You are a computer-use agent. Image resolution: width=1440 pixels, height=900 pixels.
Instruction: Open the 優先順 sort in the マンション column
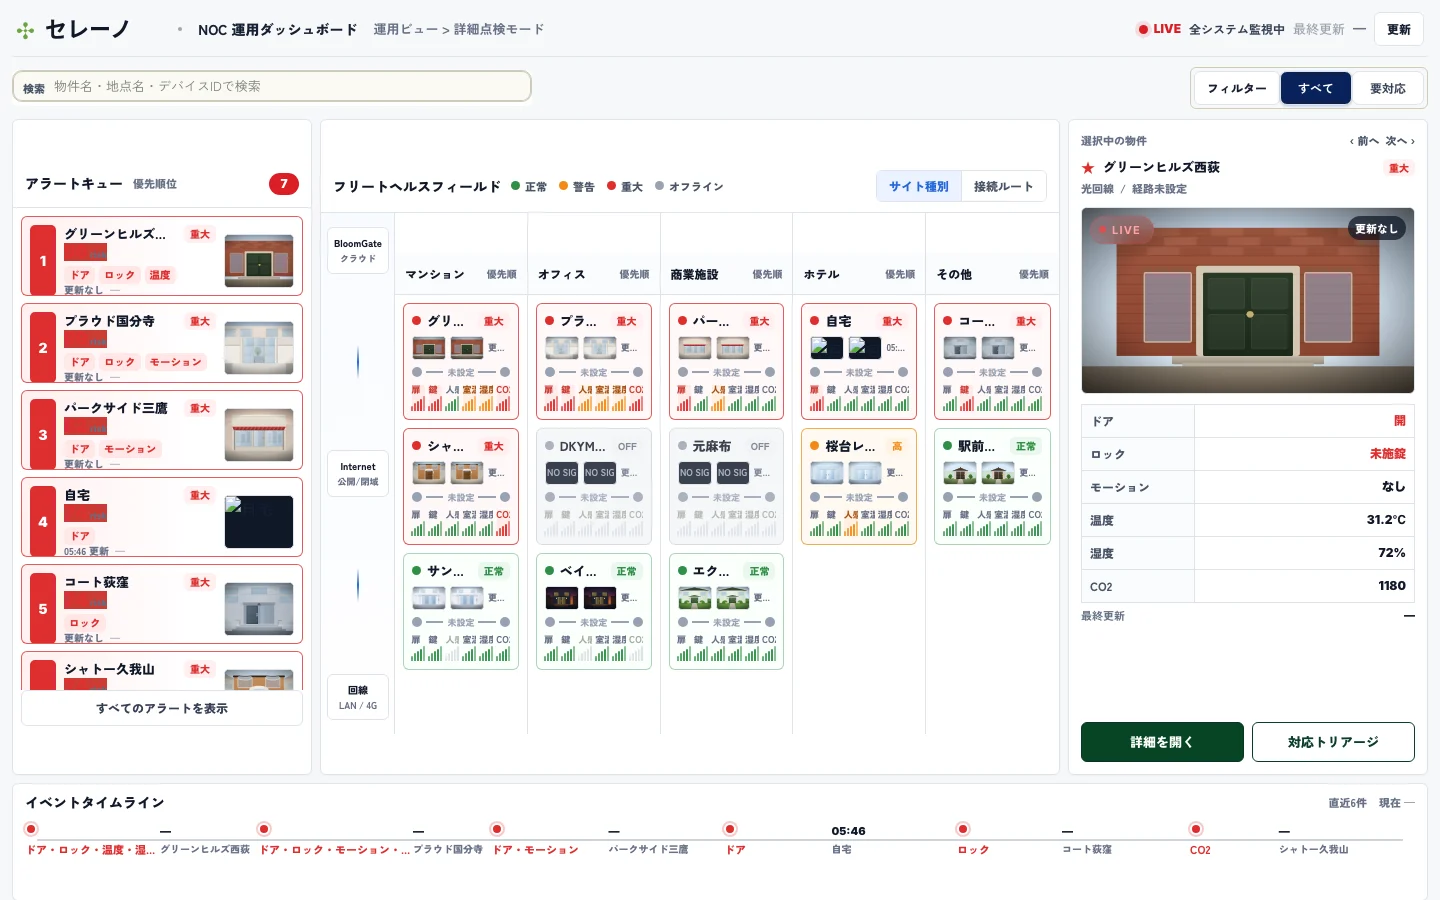(501, 274)
